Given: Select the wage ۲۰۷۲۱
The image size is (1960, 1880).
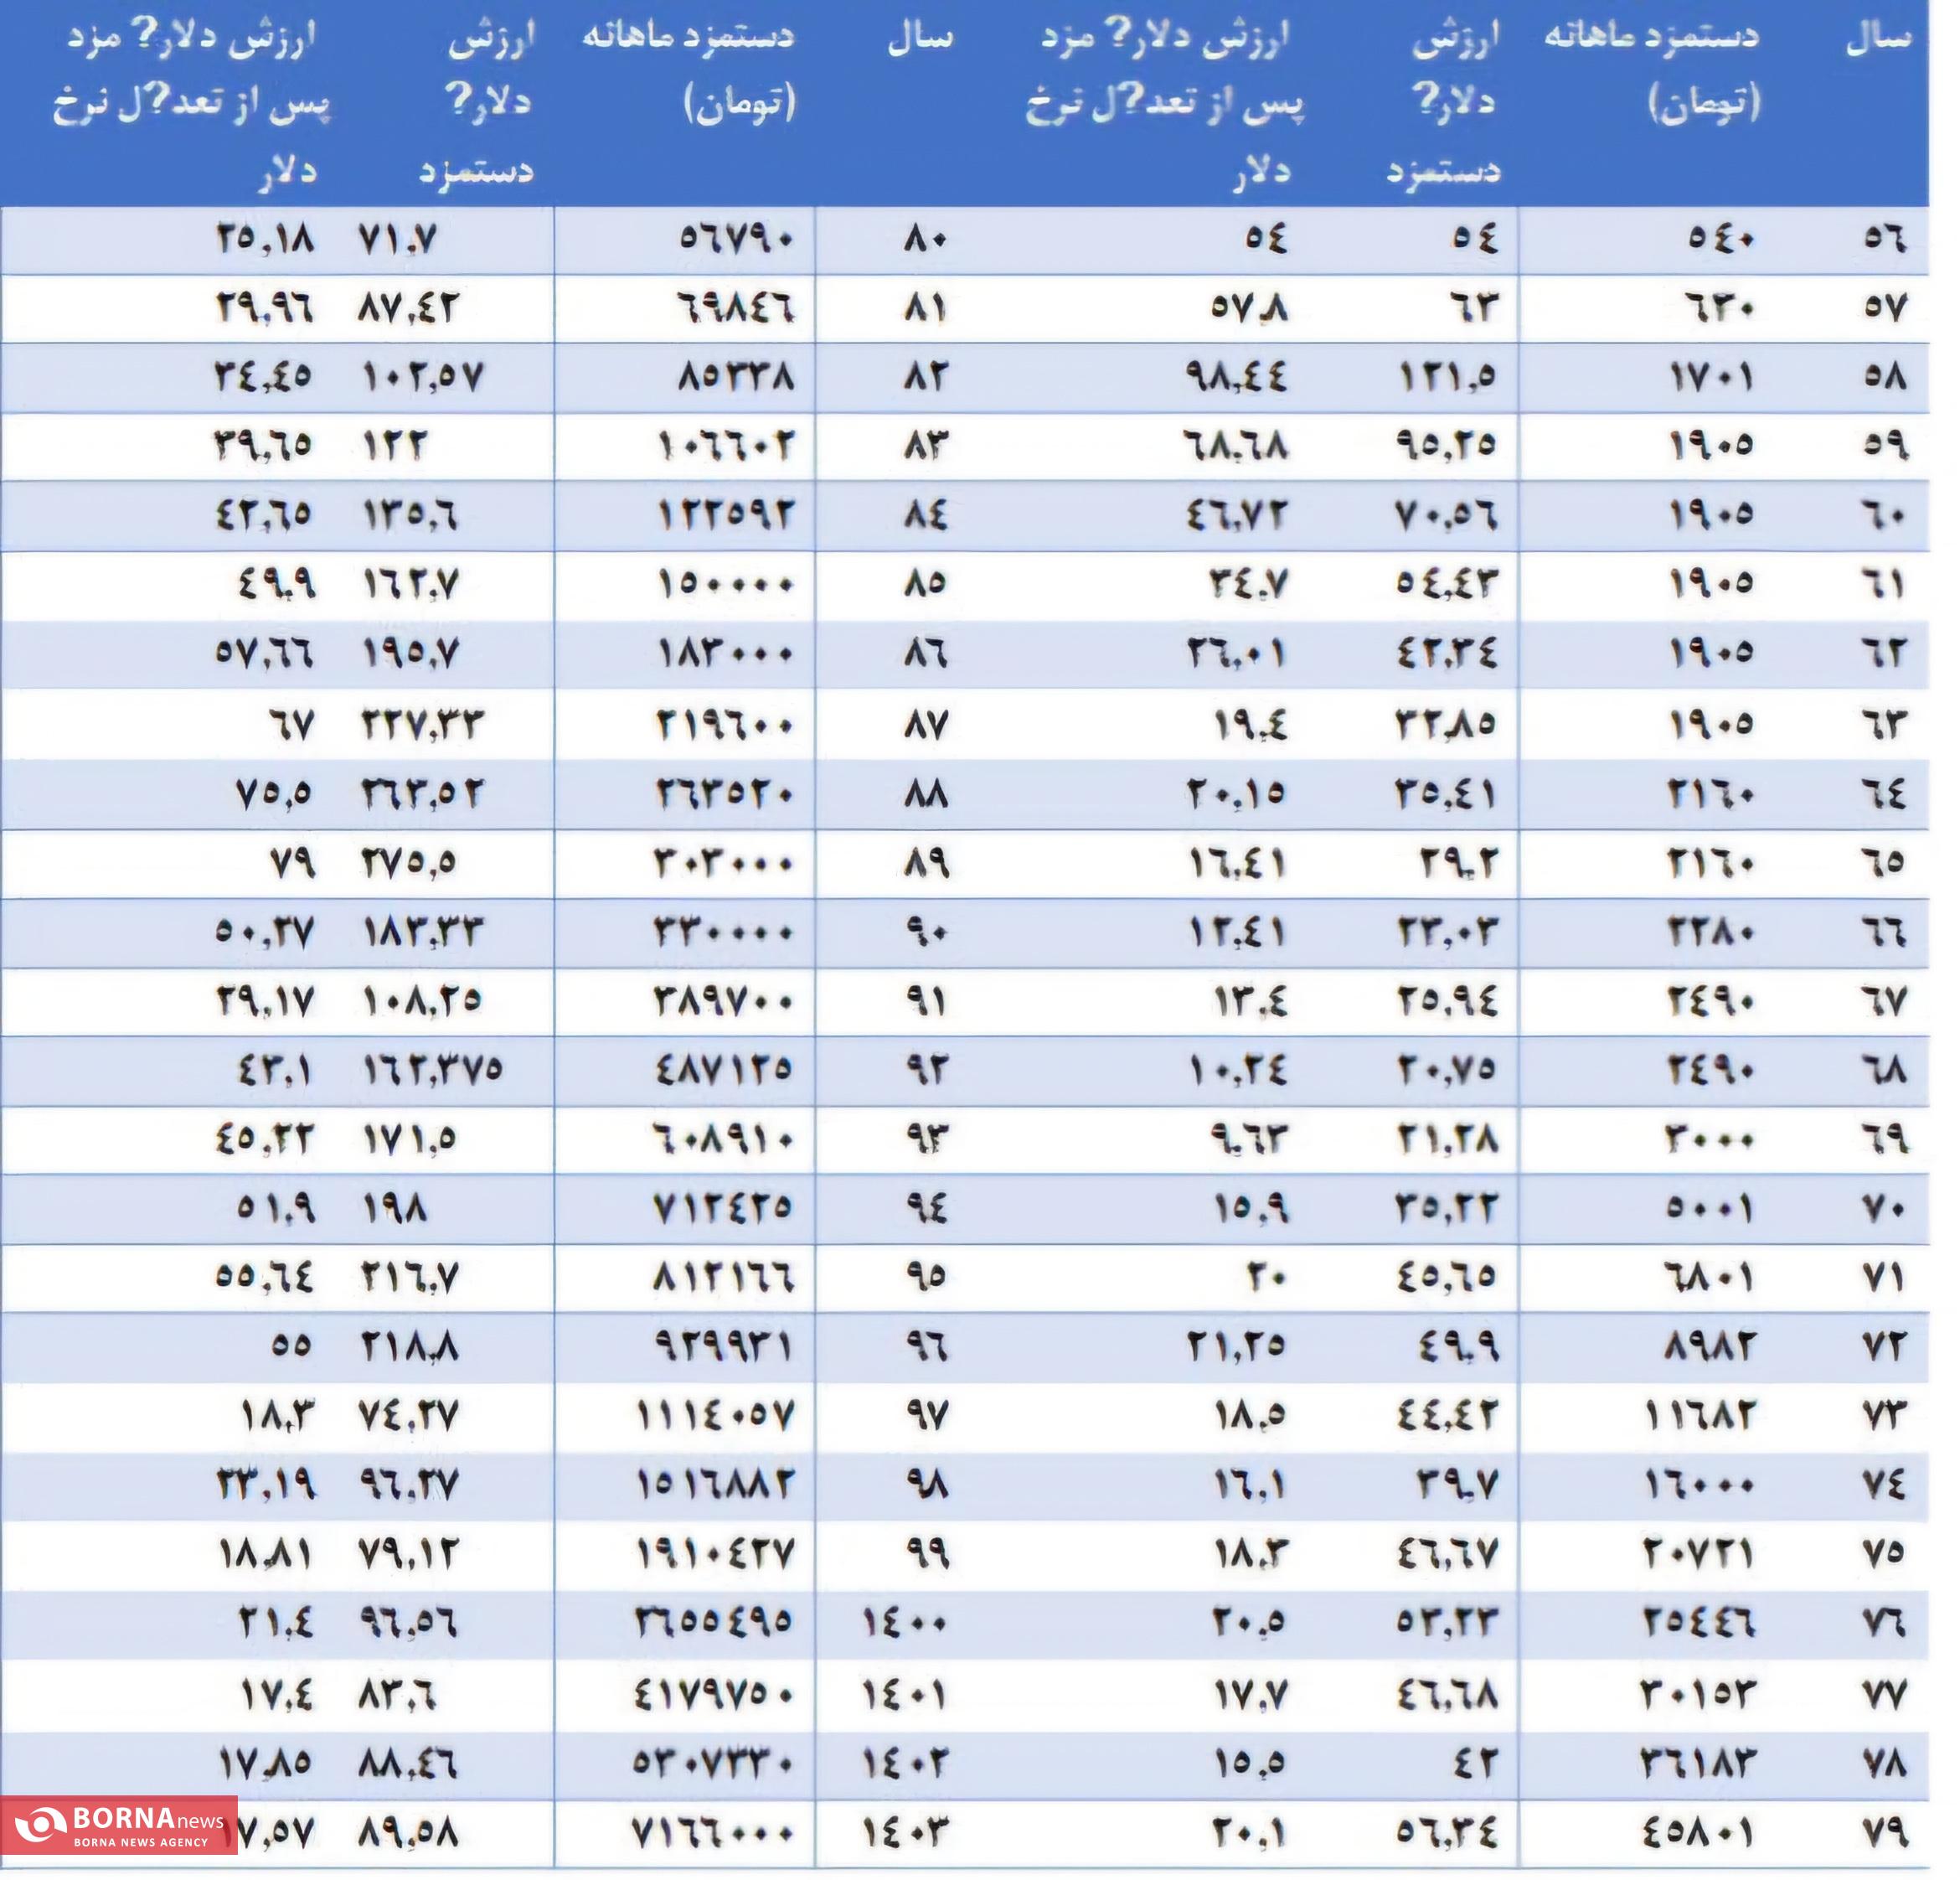Looking at the screenshot, I should click(1700, 1553).
